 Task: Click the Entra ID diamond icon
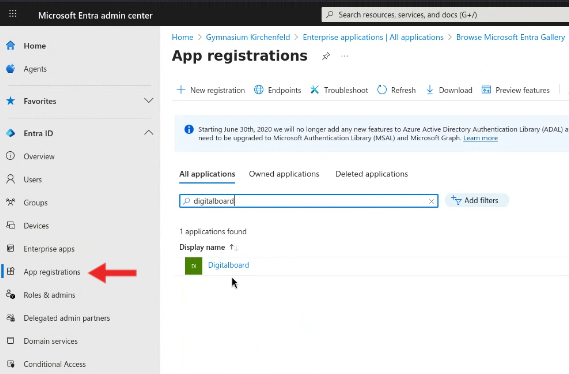(11, 133)
